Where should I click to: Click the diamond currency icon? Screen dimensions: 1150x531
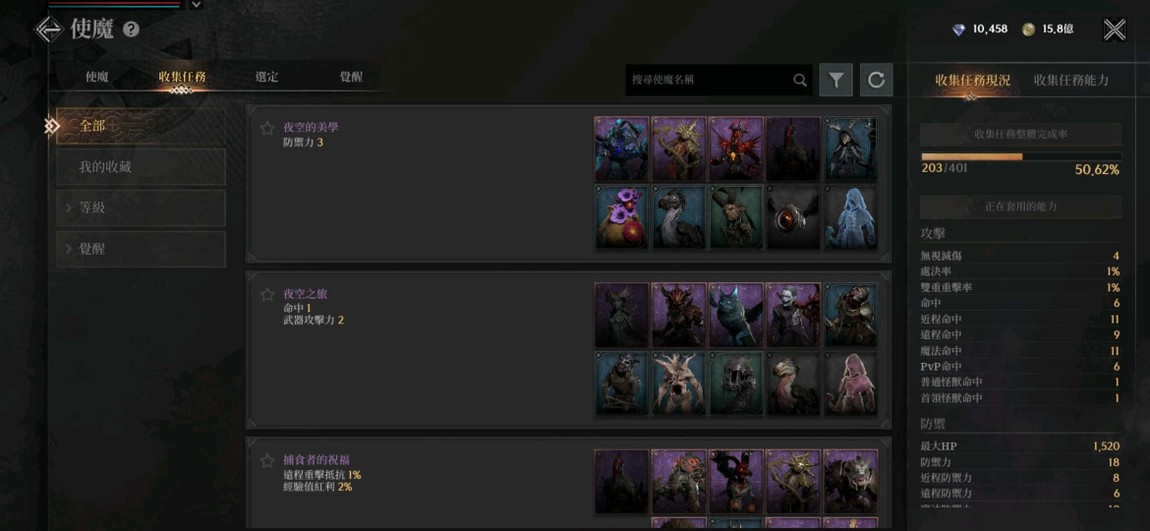point(959,29)
